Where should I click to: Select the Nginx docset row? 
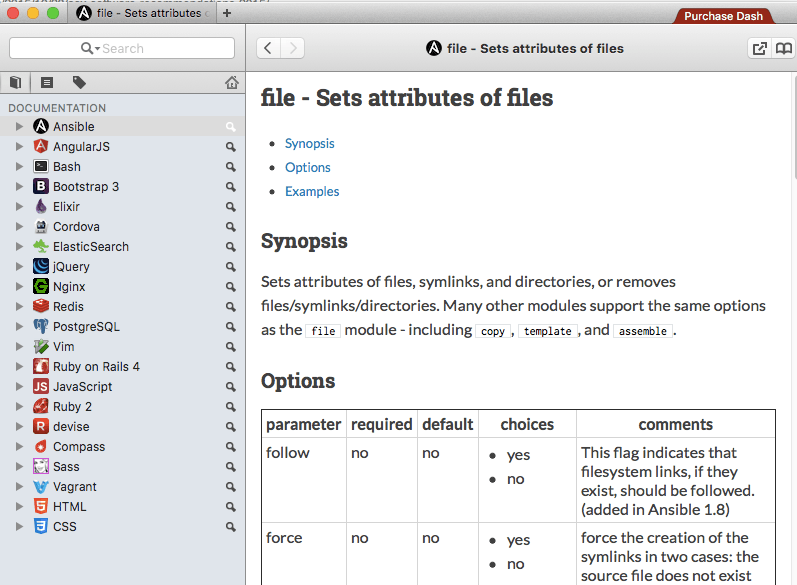[122, 287]
